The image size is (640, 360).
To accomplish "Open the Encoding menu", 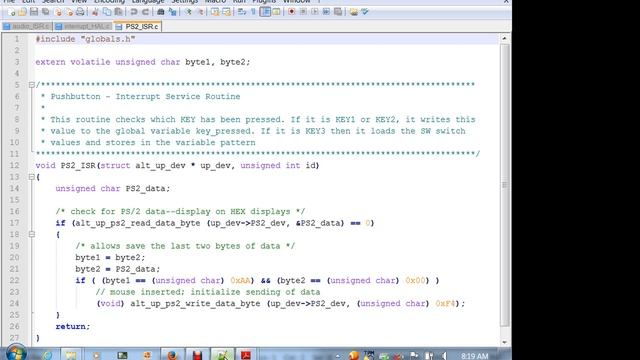I will pos(109,2).
